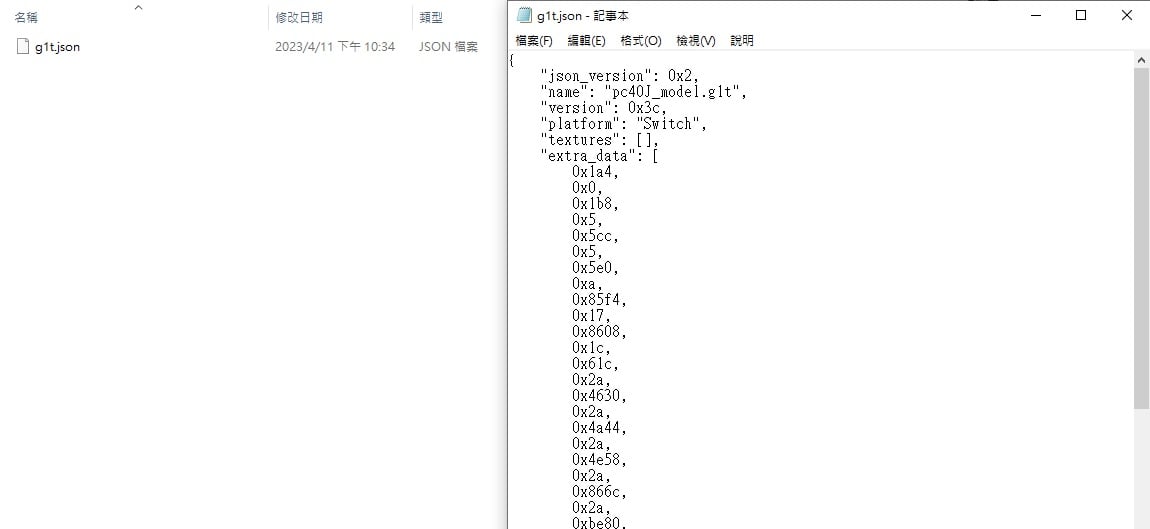Click the Notepad icon in title bar
The width and height of the screenshot is (1150, 529).
pos(524,15)
